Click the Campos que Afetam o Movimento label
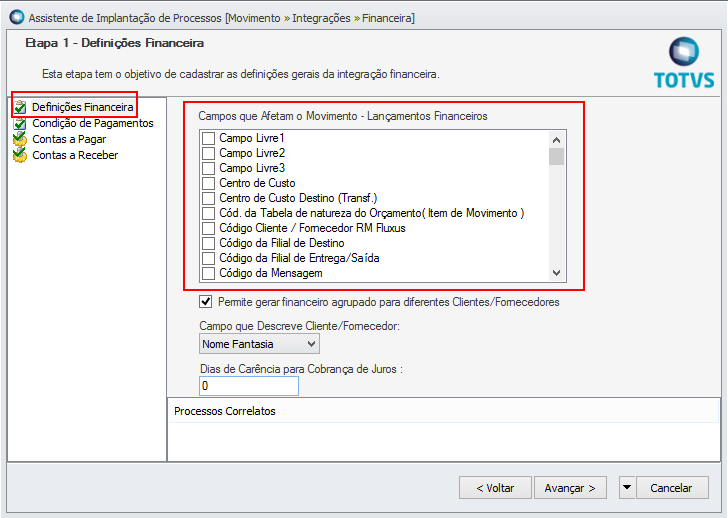The image size is (728, 518). coord(343,116)
